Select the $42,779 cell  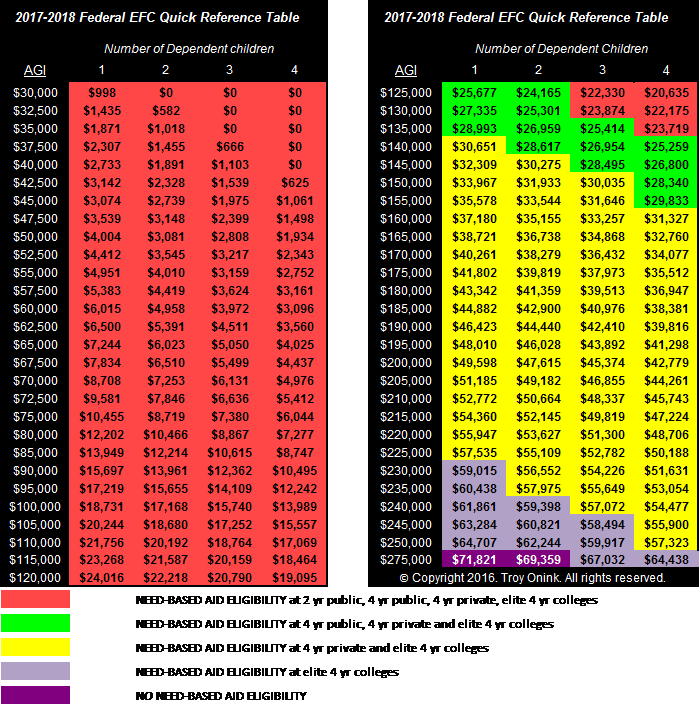666,362
